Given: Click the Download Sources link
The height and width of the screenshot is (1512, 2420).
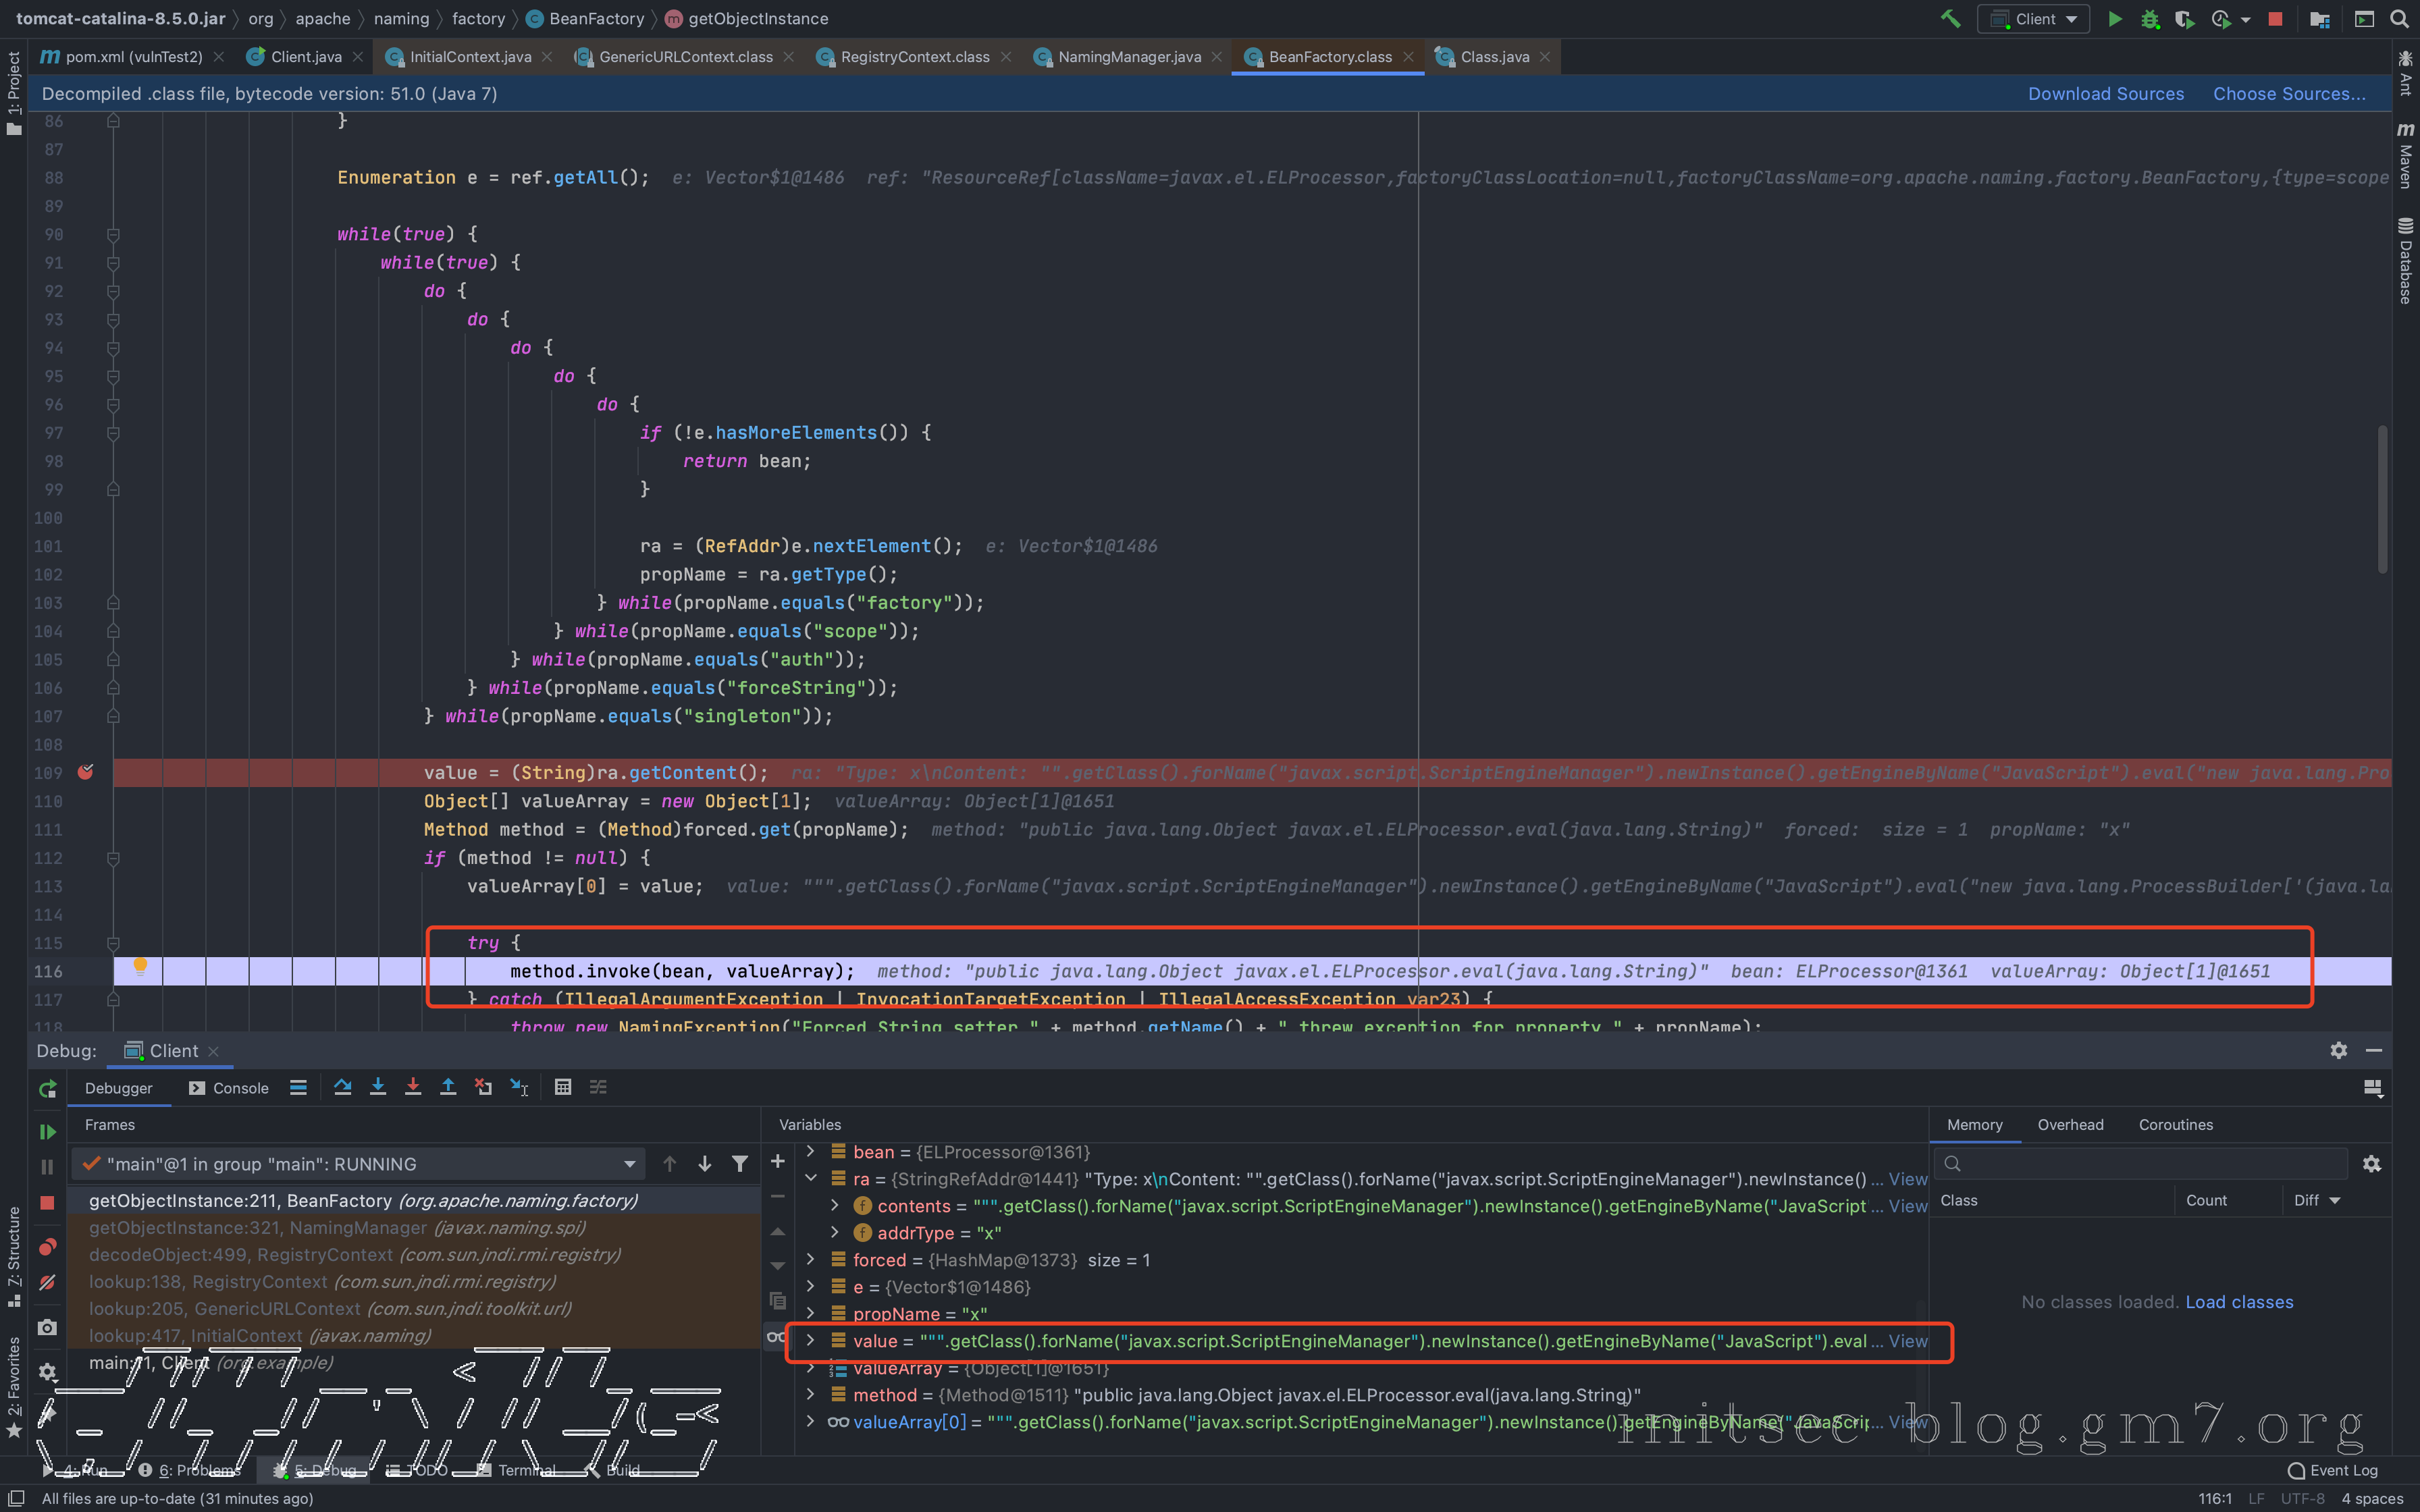Looking at the screenshot, I should coord(2105,94).
